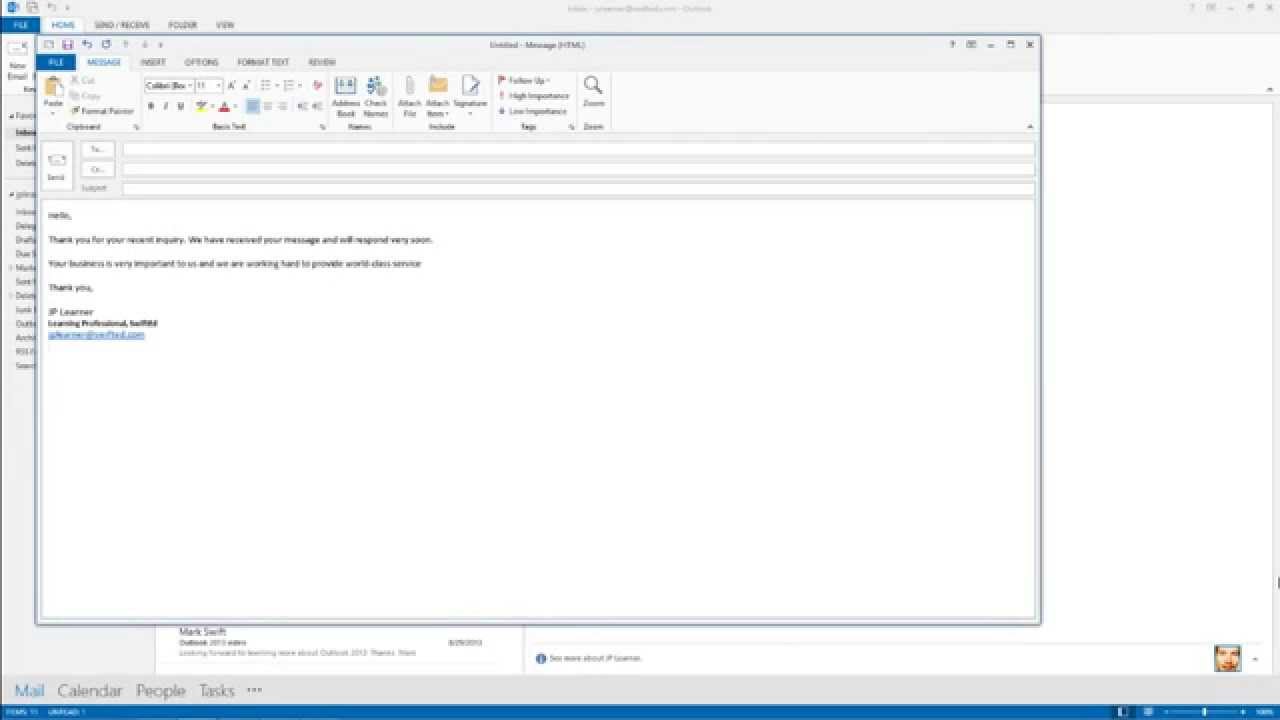Switch to the FORMAT TEXT tab

pos(263,62)
